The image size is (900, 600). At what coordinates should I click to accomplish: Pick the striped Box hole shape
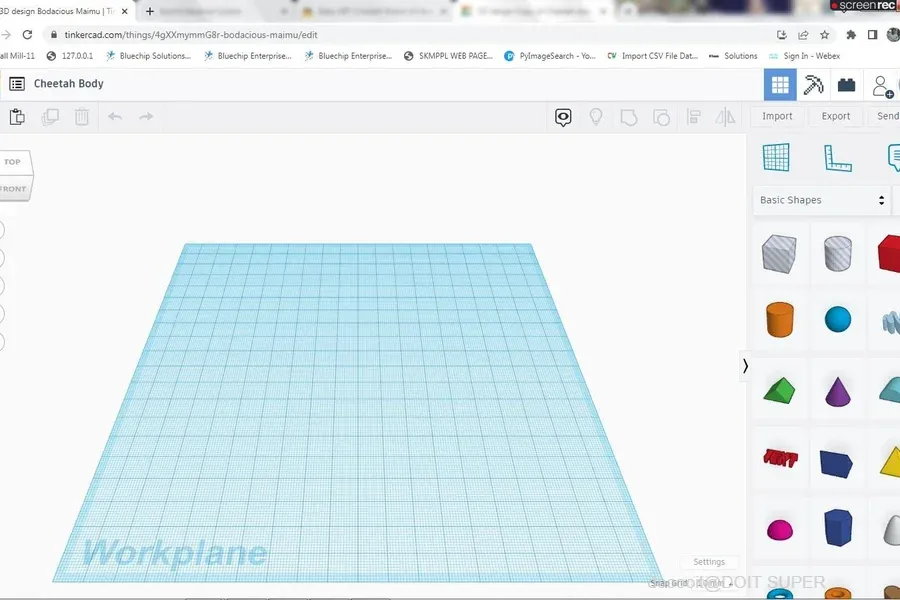779,253
